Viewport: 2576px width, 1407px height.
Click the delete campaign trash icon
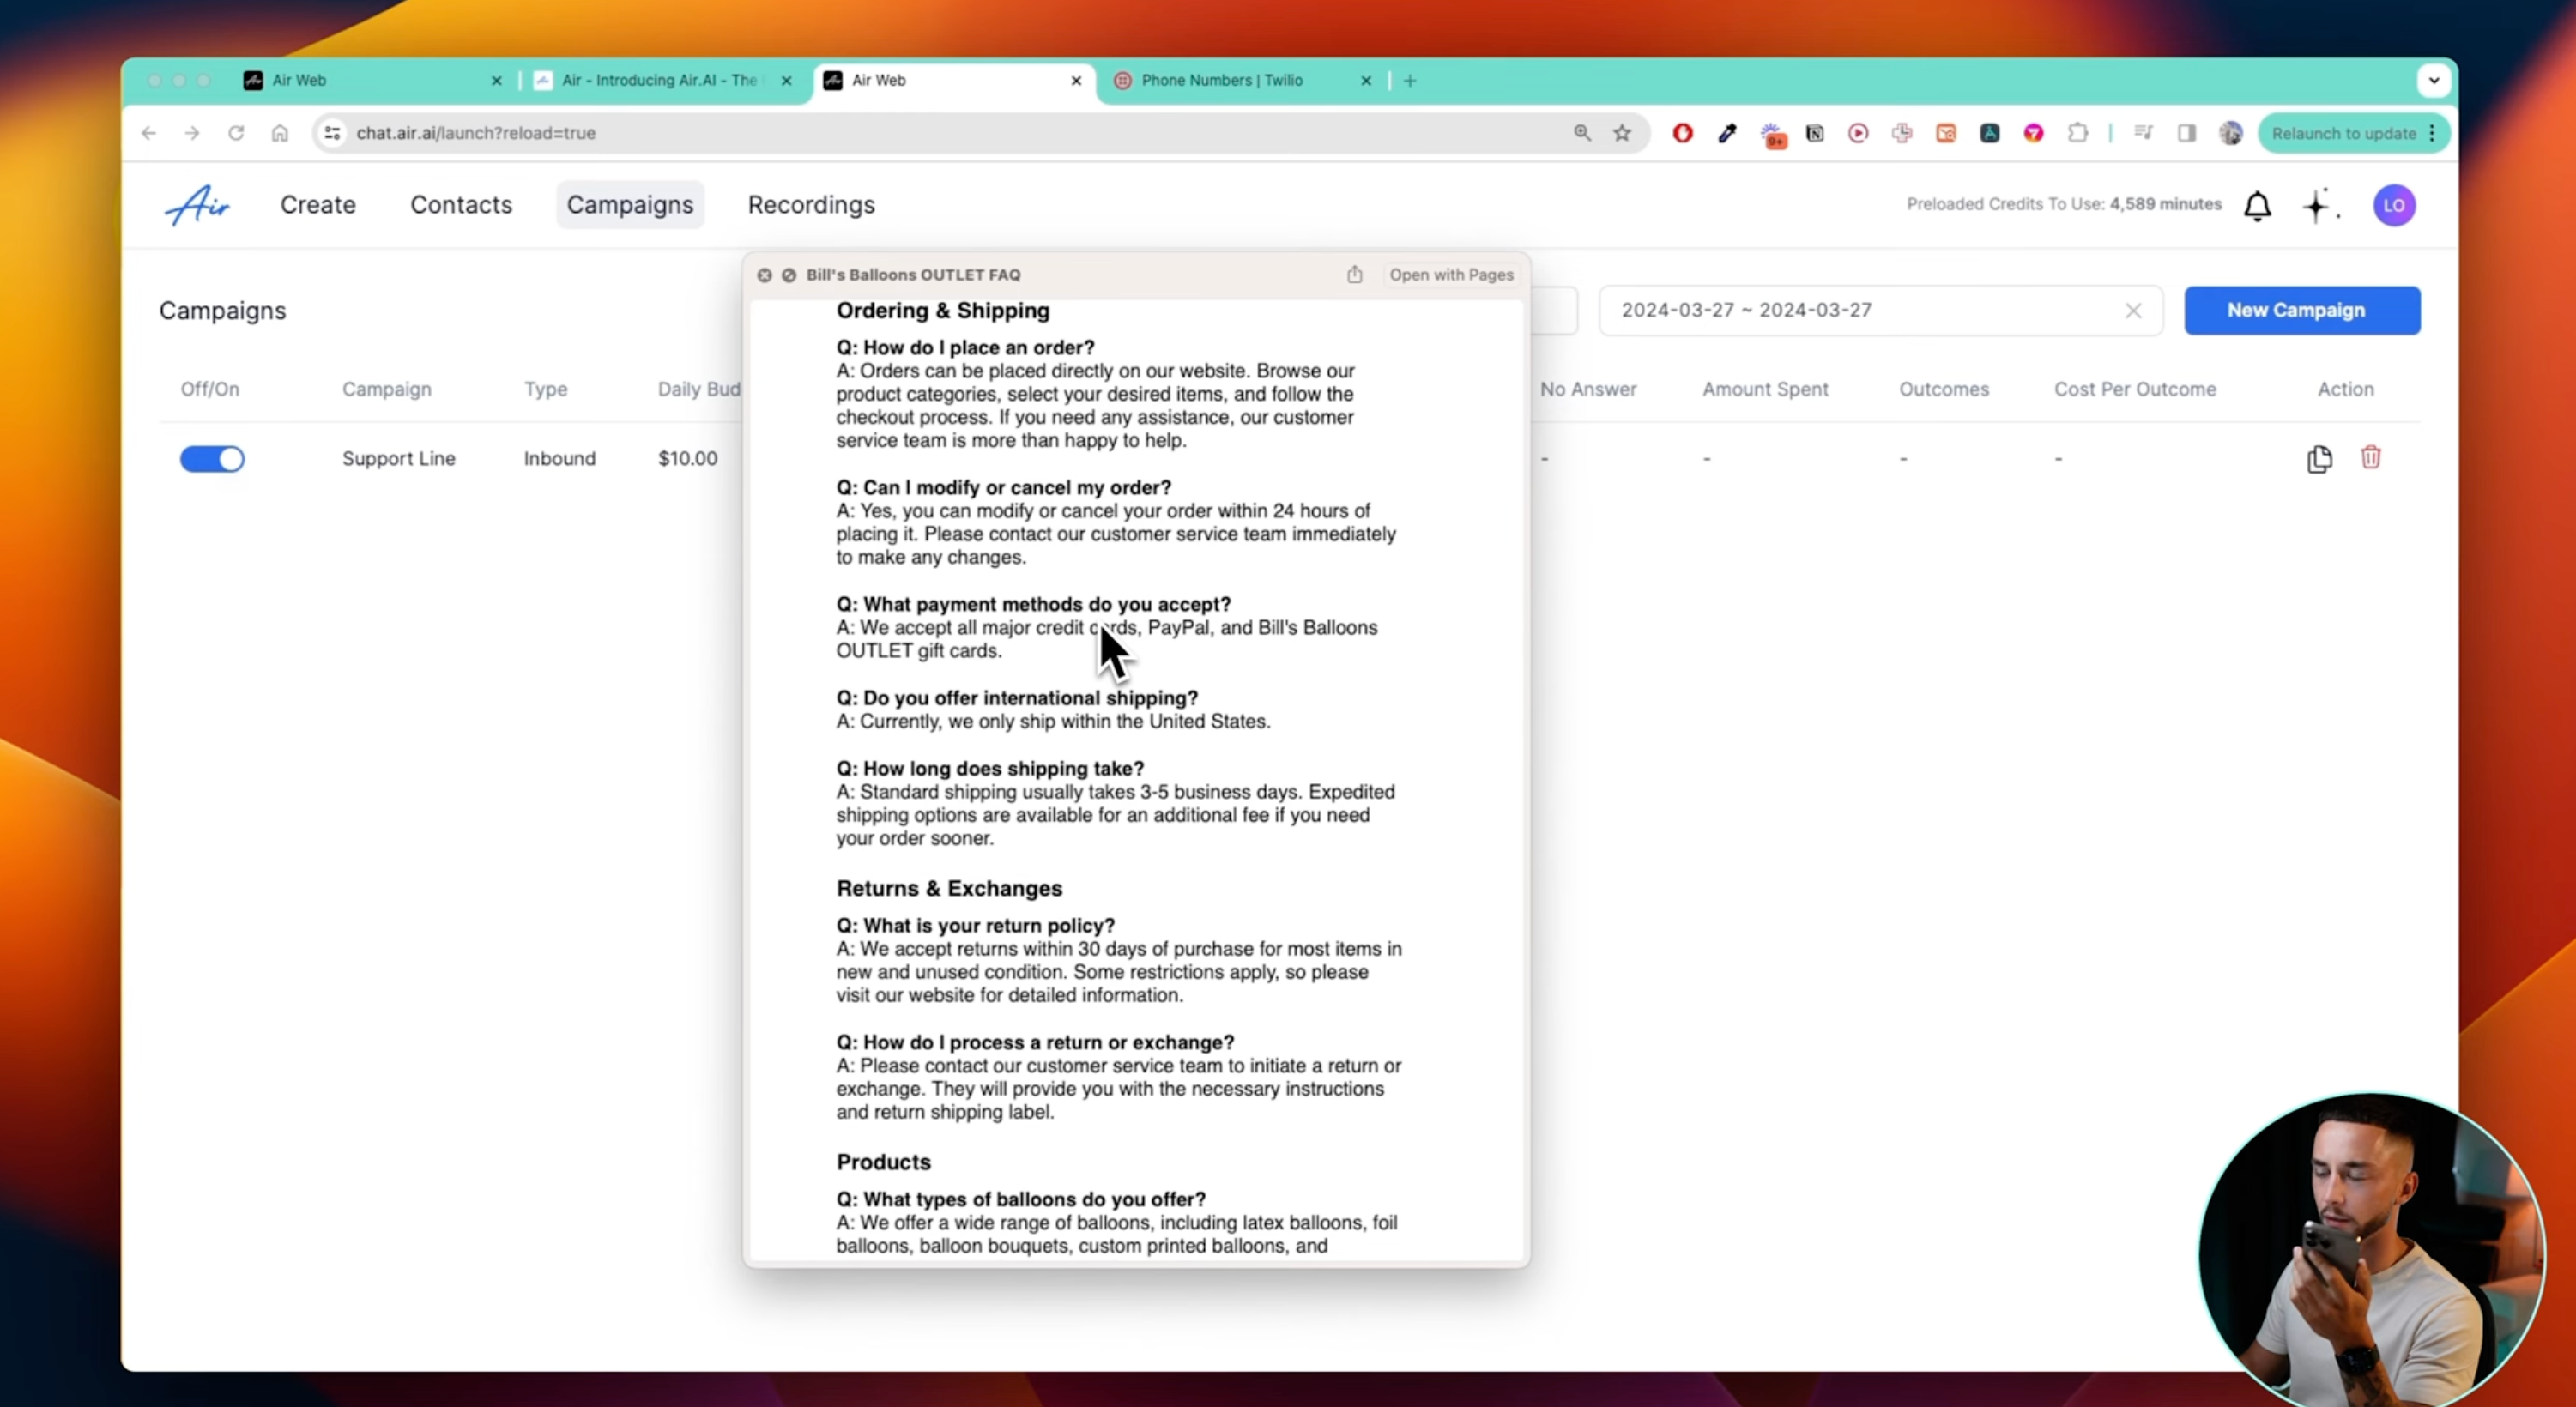coord(2370,457)
